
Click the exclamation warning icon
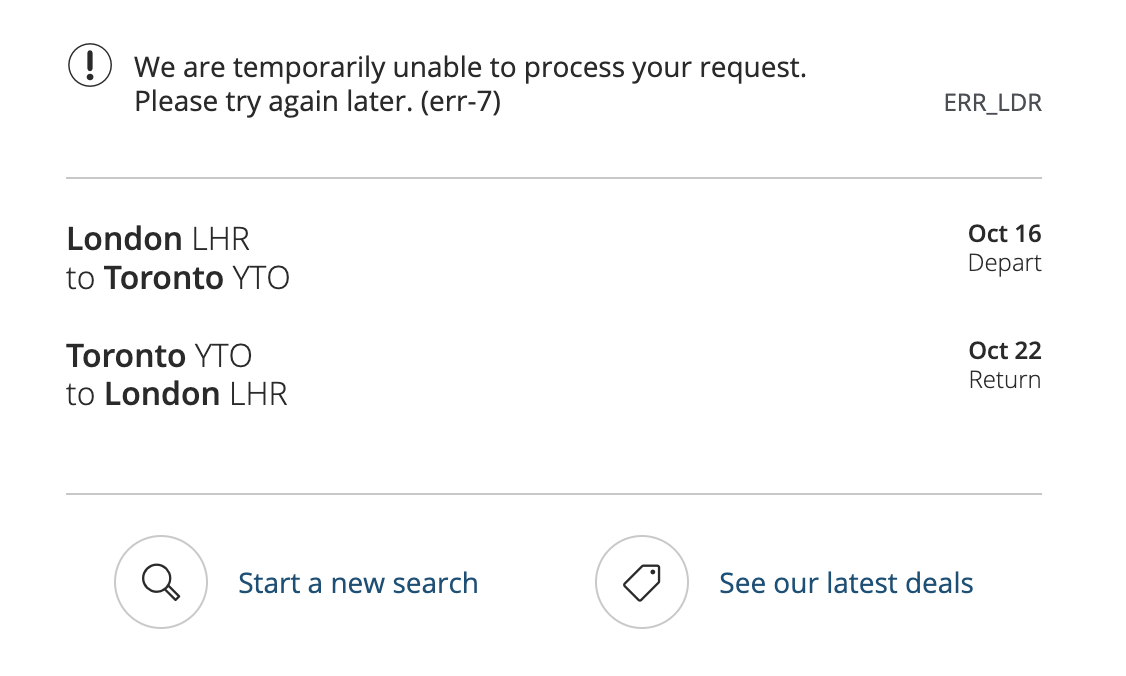tap(90, 67)
